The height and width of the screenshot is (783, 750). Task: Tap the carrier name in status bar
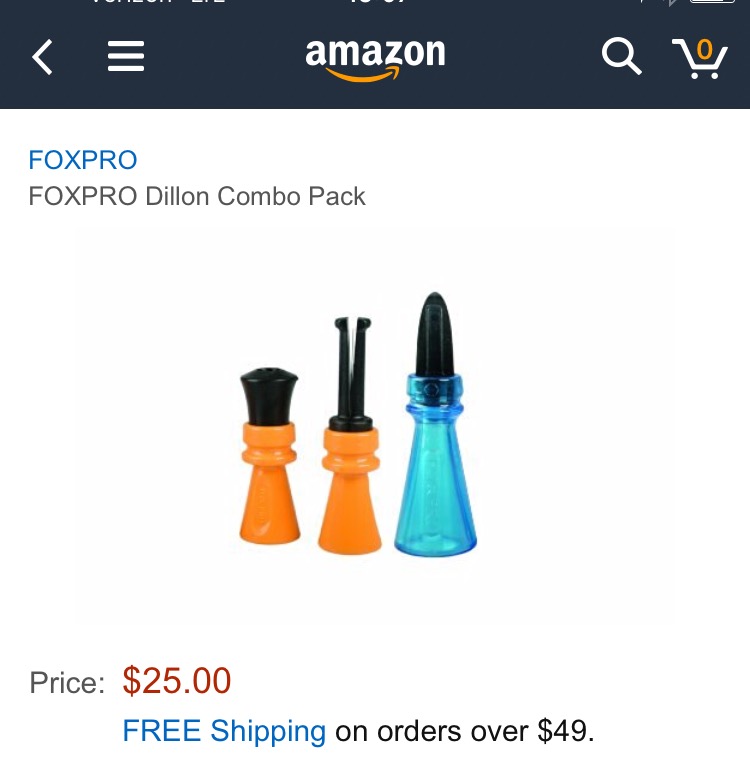[x=132, y=1]
